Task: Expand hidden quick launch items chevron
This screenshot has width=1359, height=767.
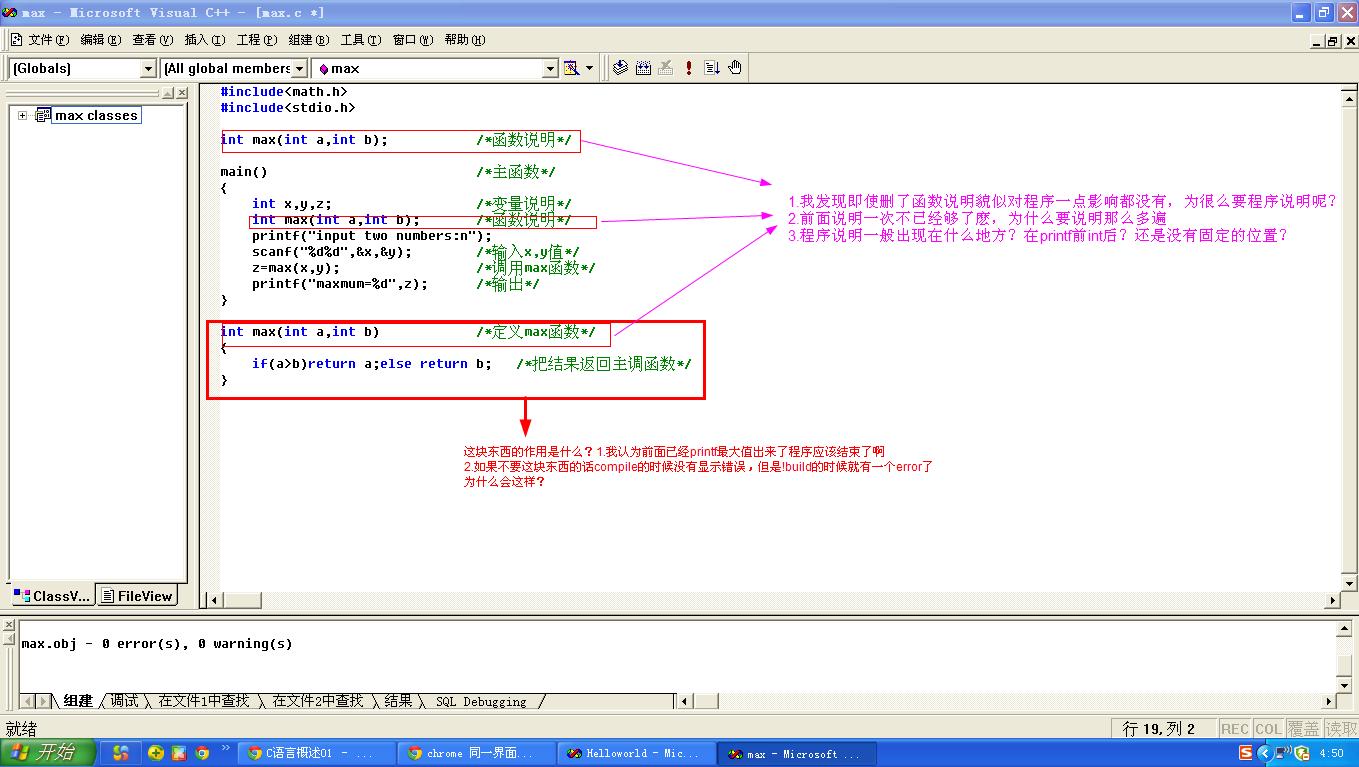Action: click(226, 748)
